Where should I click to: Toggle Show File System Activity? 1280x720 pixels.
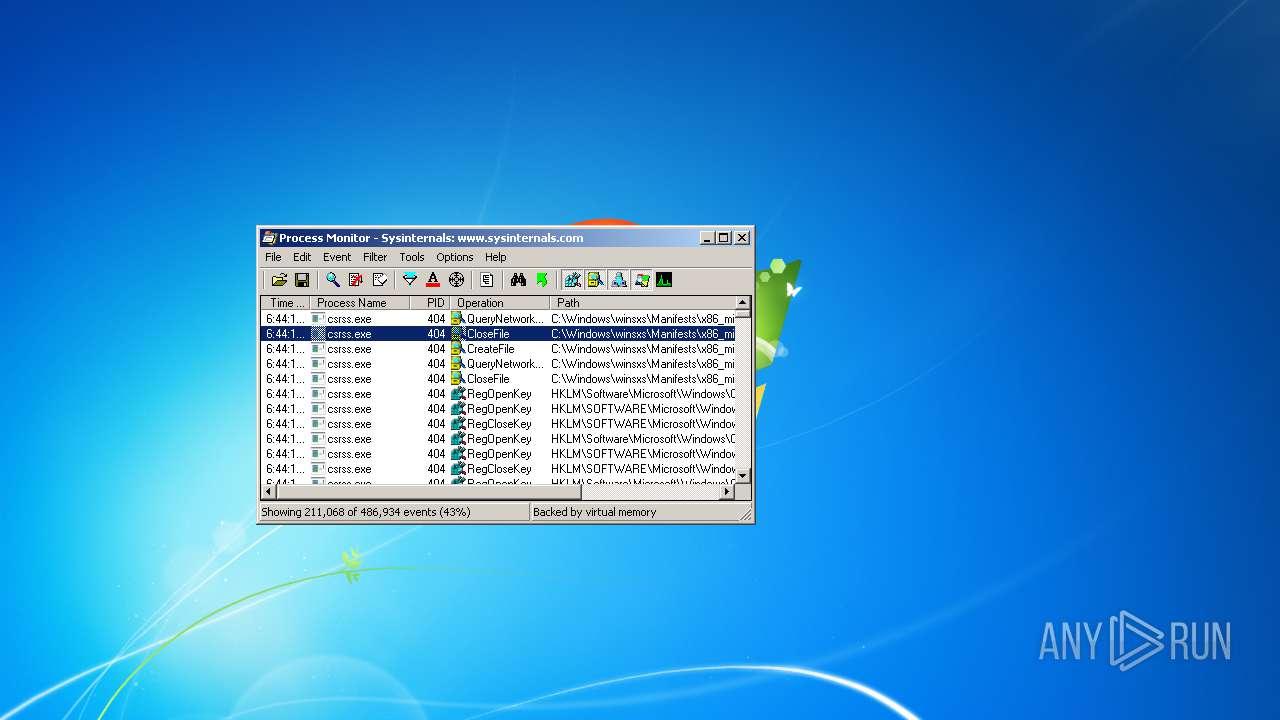[595, 280]
